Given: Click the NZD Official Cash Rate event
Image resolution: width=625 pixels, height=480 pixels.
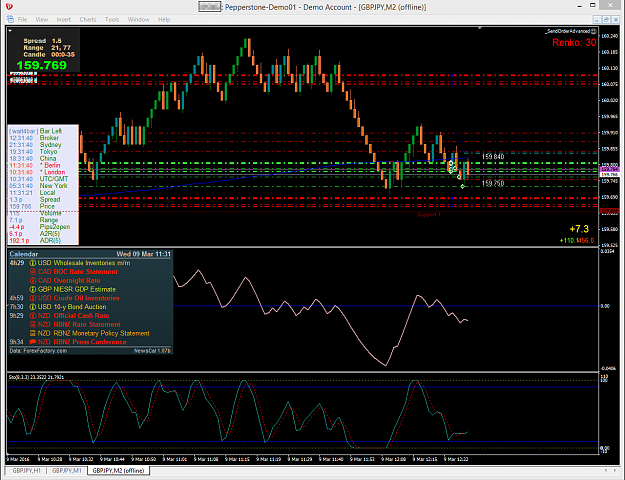Looking at the screenshot, I should (73, 316).
